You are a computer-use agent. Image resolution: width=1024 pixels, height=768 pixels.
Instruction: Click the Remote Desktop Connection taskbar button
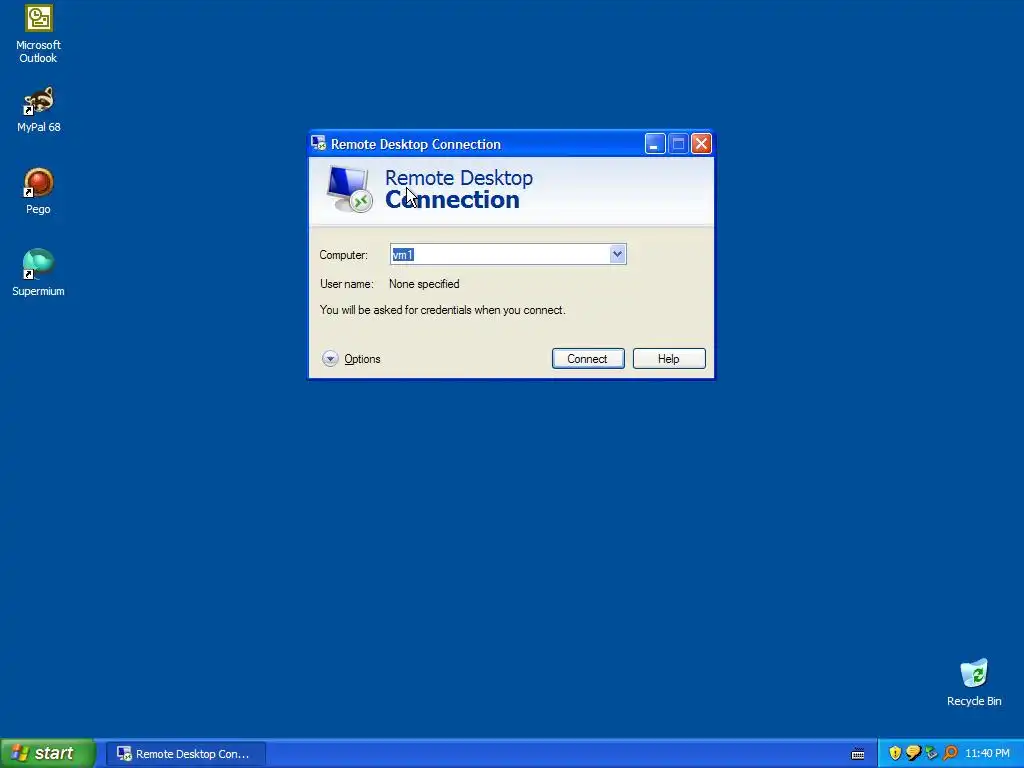tap(186, 754)
